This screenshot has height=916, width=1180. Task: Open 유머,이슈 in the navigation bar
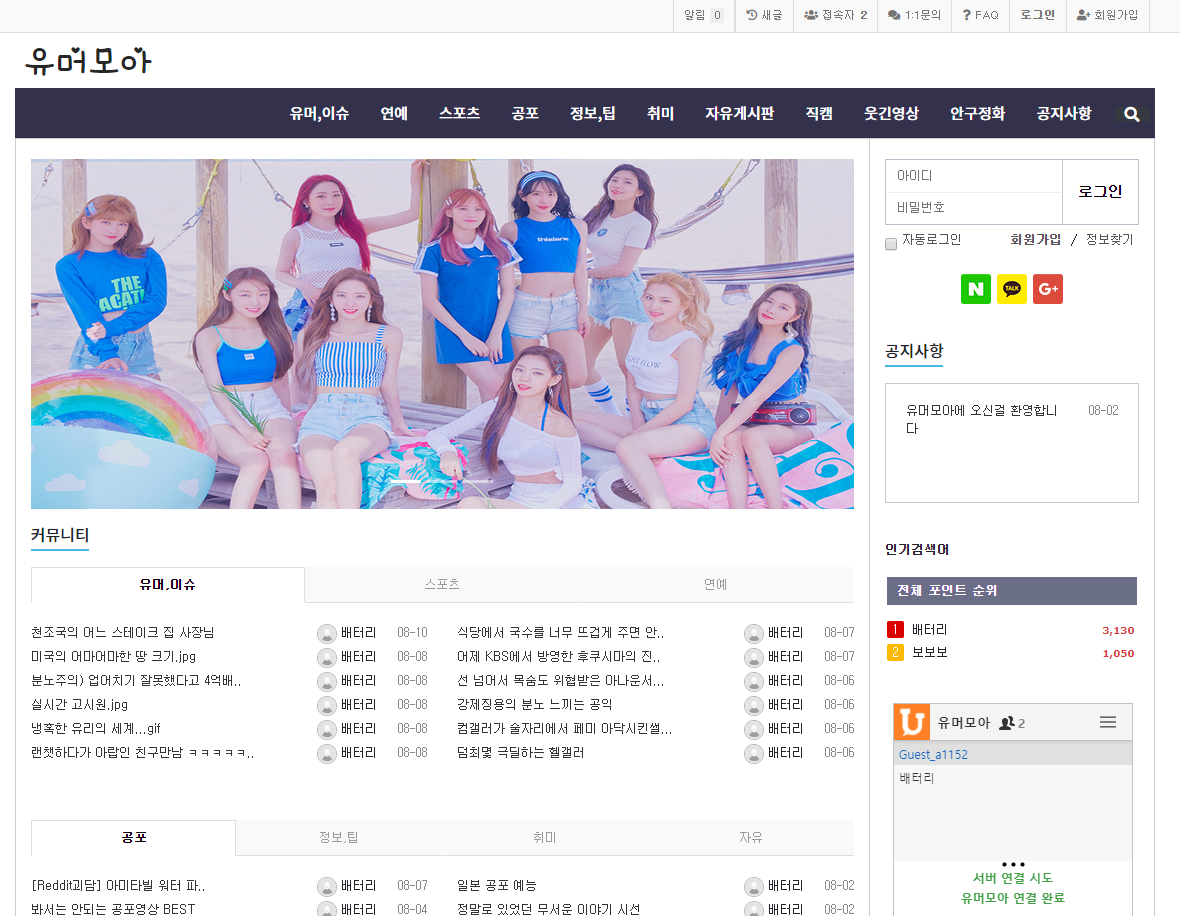[x=319, y=114]
